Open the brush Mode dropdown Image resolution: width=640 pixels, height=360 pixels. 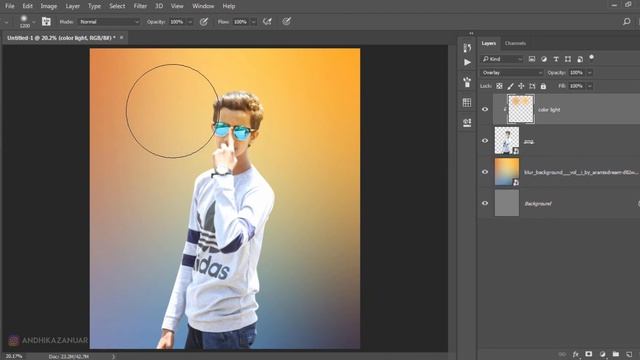click(109, 22)
